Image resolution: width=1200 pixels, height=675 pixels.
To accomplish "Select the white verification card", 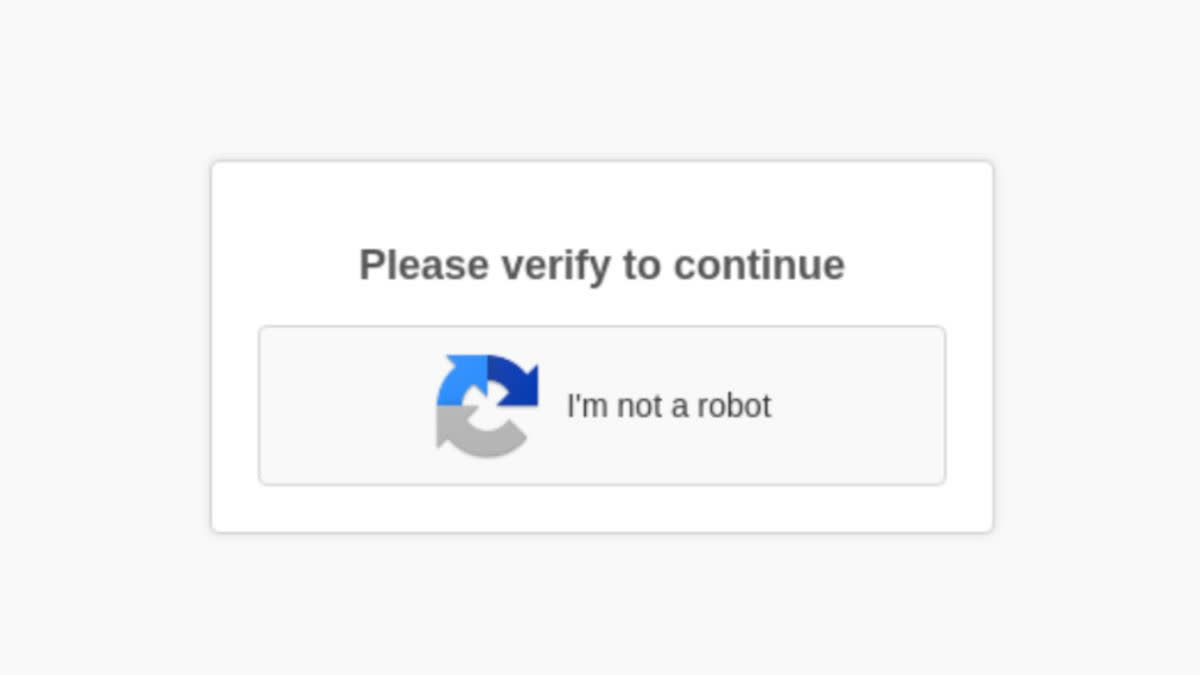I will [x=601, y=345].
